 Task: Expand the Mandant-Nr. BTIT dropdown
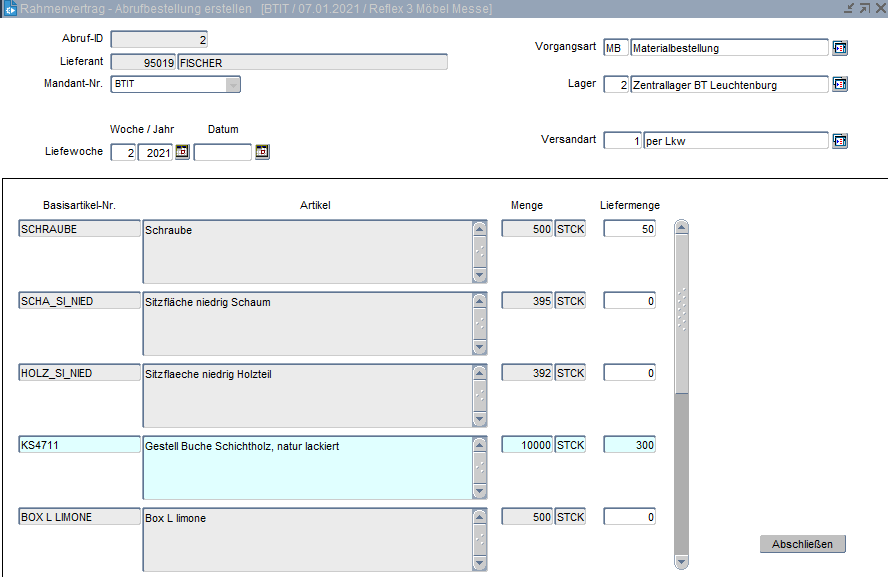click(233, 84)
